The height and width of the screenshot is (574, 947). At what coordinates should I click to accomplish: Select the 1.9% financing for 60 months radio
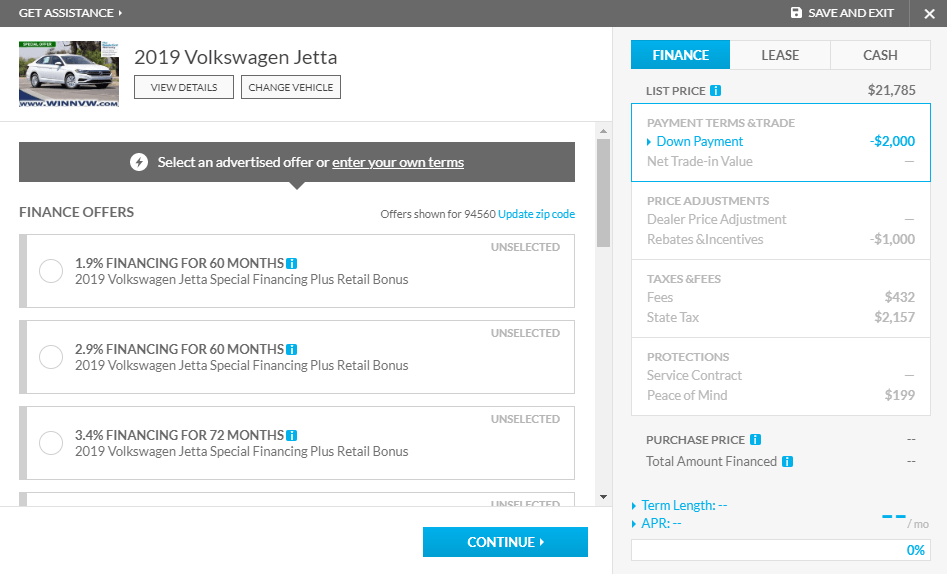click(51, 271)
